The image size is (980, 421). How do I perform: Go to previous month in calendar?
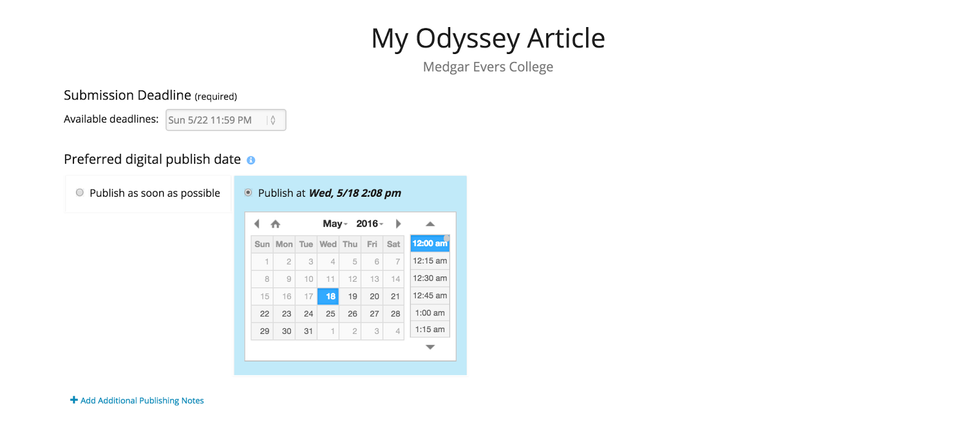(x=257, y=224)
